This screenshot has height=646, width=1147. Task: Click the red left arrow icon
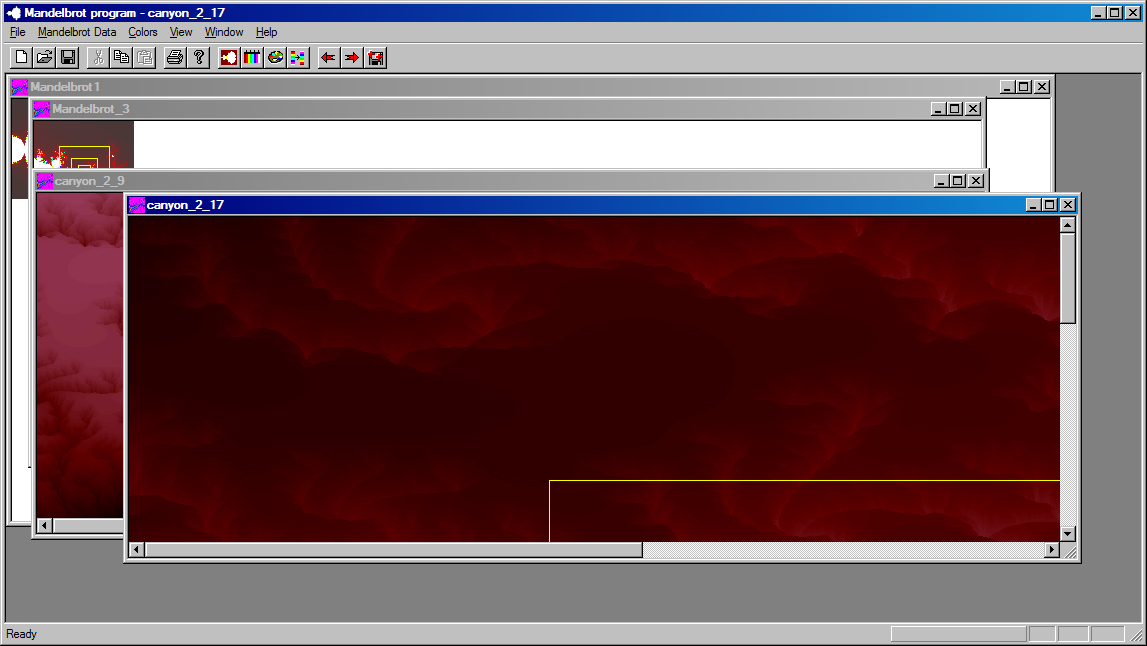point(328,58)
